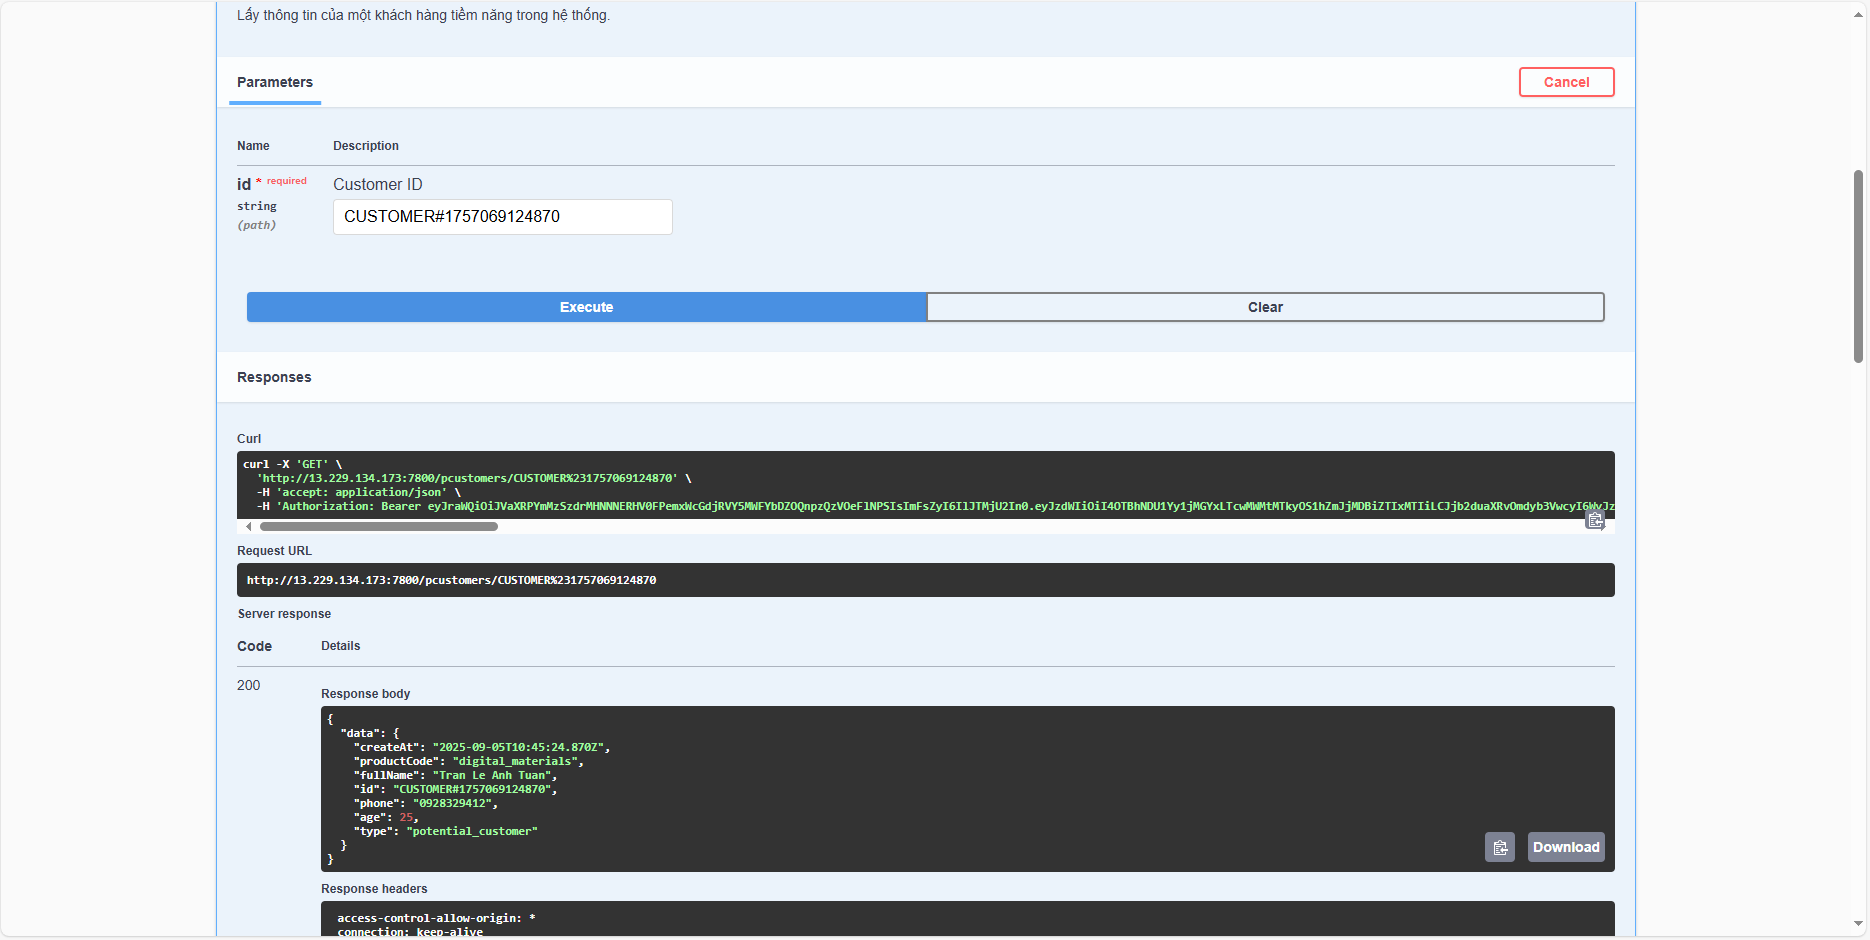The image size is (1870, 940).
Task: Copy the response body to clipboard
Action: (x=1499, y=847)
